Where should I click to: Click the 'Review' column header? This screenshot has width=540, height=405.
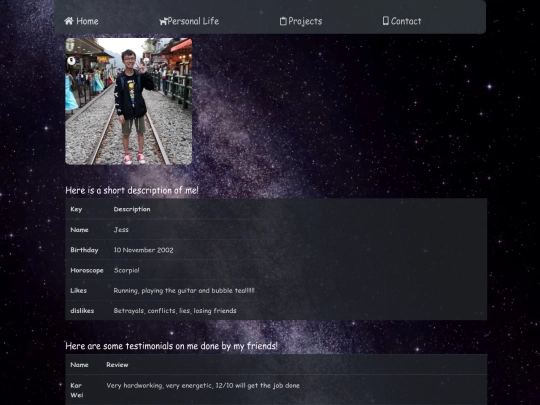117,365
